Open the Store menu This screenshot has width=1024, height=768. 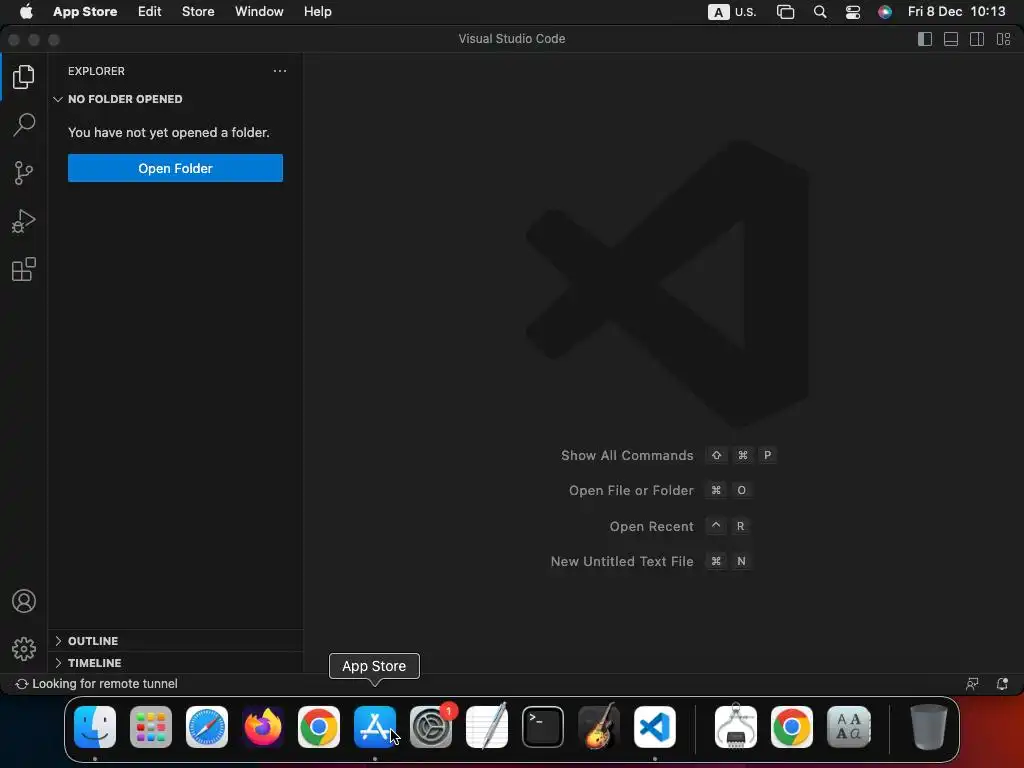tap(198, 12)
